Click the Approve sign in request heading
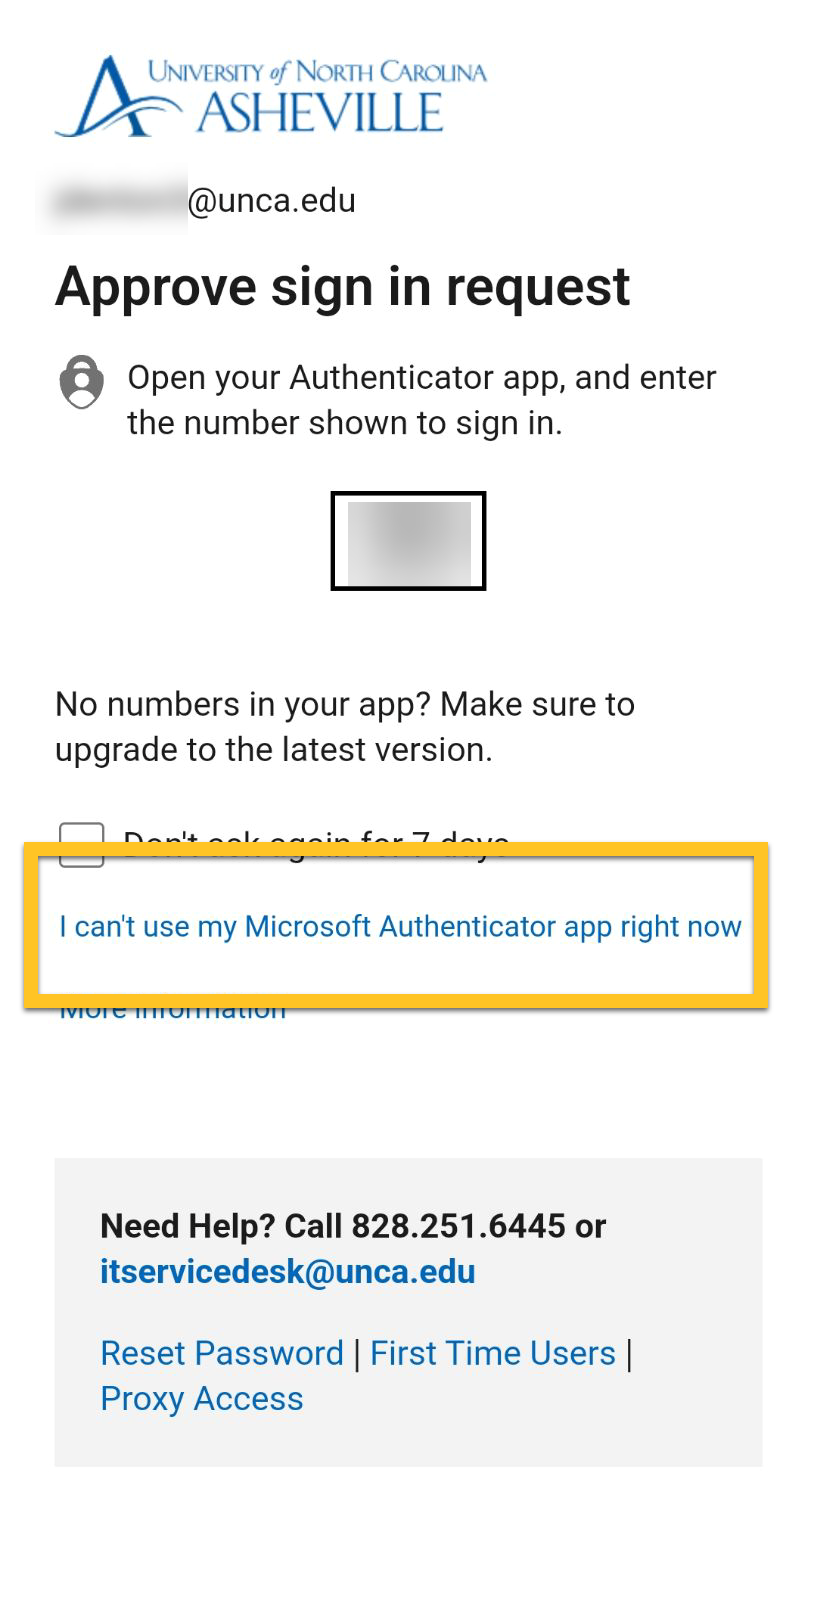The image size is (817, 1600). coord(343,287)
